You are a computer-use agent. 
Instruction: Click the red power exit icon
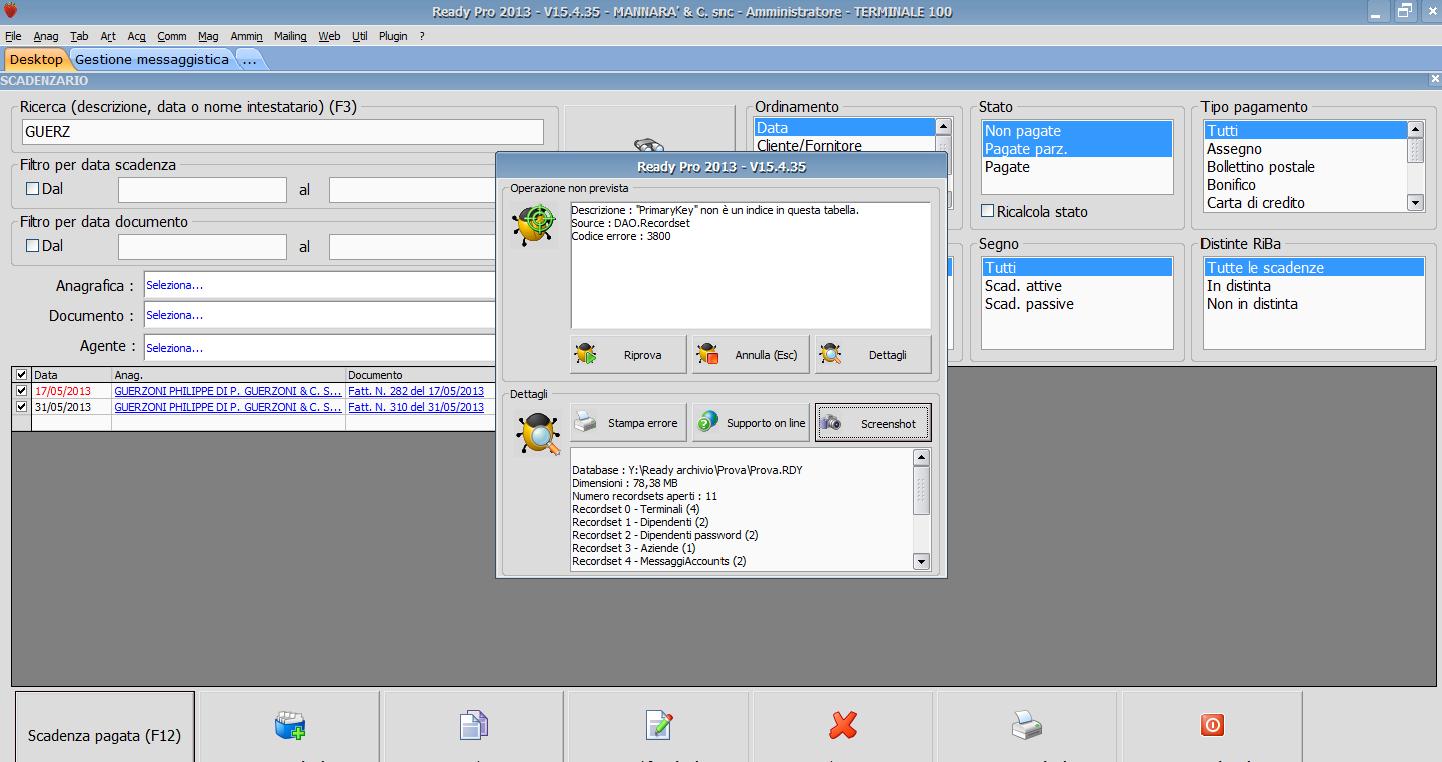click(x=1212, y=725)
